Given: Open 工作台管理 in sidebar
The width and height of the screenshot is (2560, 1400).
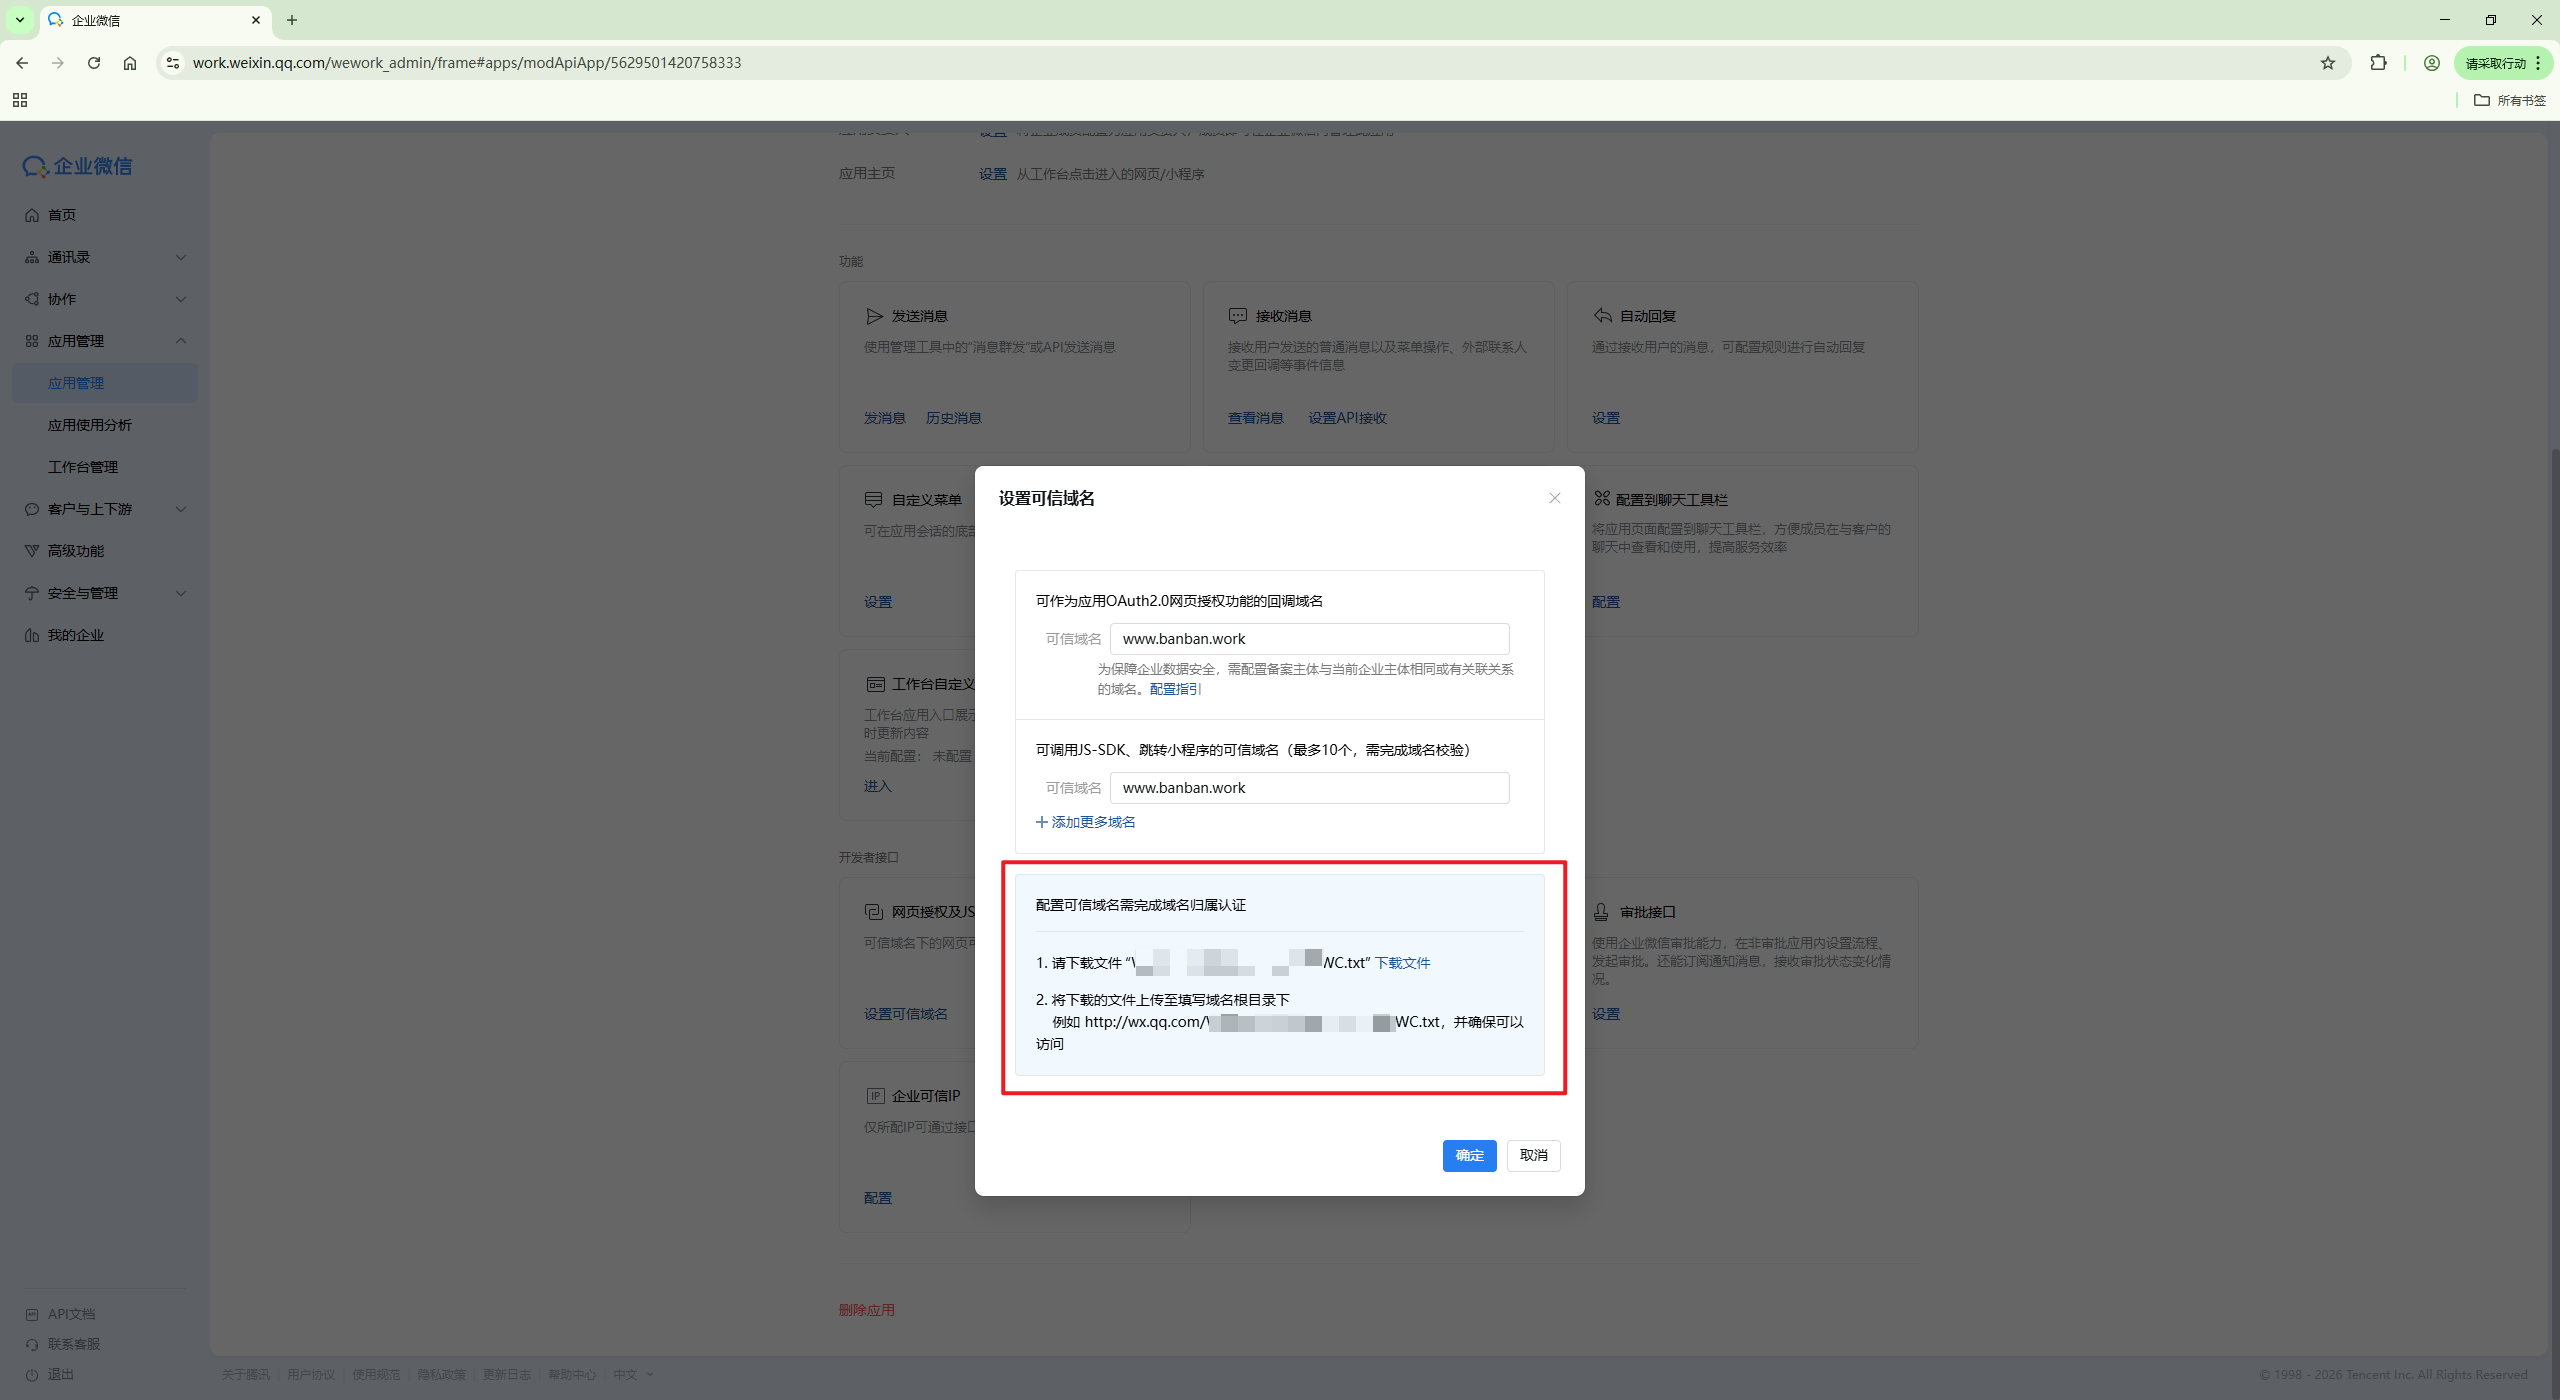Looking at the screenshot, I should tap(83, 467).
